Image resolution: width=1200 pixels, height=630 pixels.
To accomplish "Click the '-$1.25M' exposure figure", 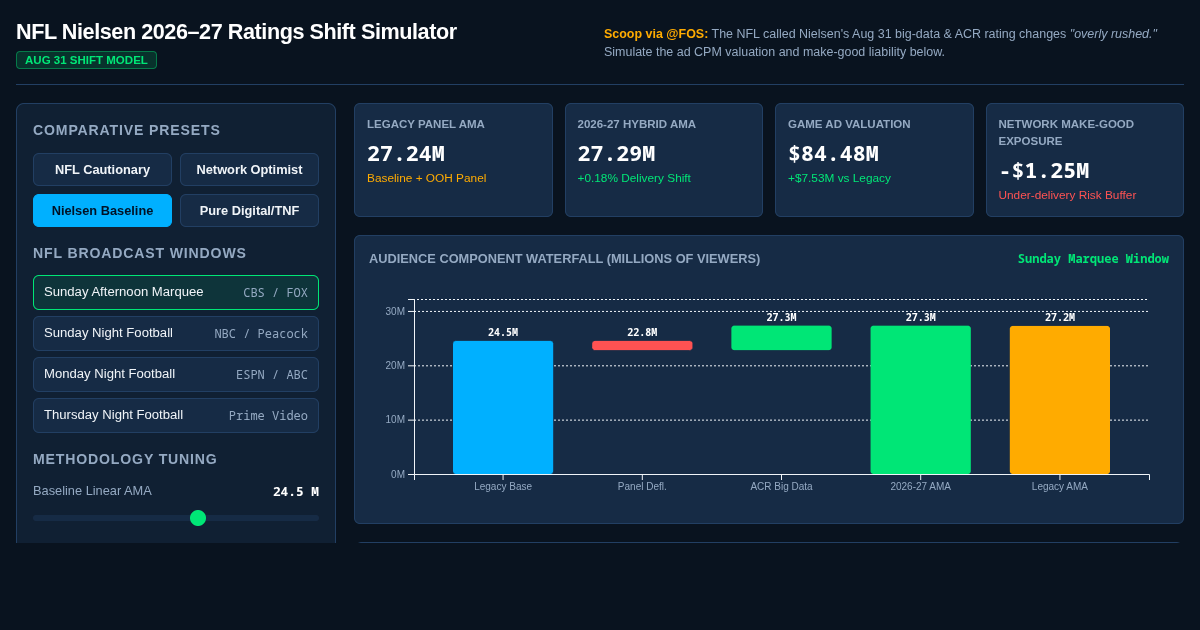I will coord(1044,171).
